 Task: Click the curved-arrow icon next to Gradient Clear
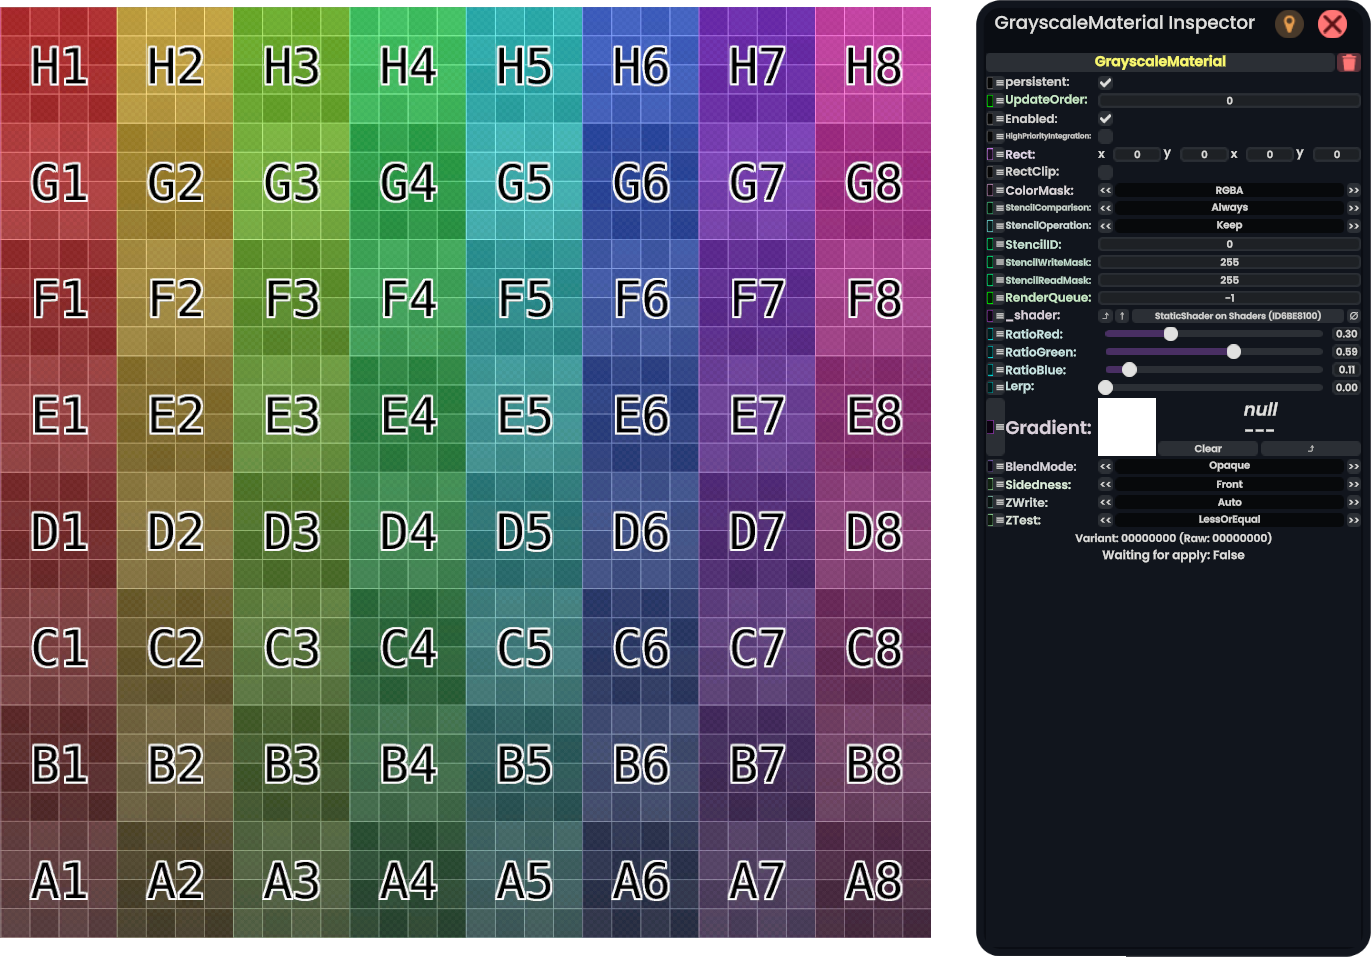click(x=1310, y=449)
